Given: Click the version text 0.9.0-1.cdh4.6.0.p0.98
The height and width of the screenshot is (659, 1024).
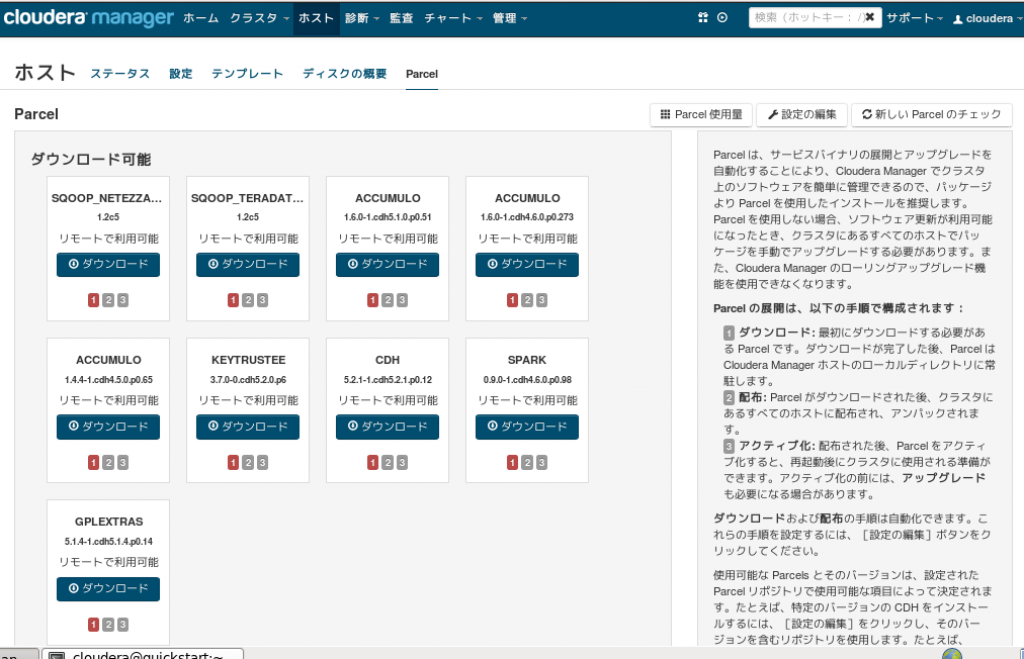Looking at the screenshot, I should point(527,379).
